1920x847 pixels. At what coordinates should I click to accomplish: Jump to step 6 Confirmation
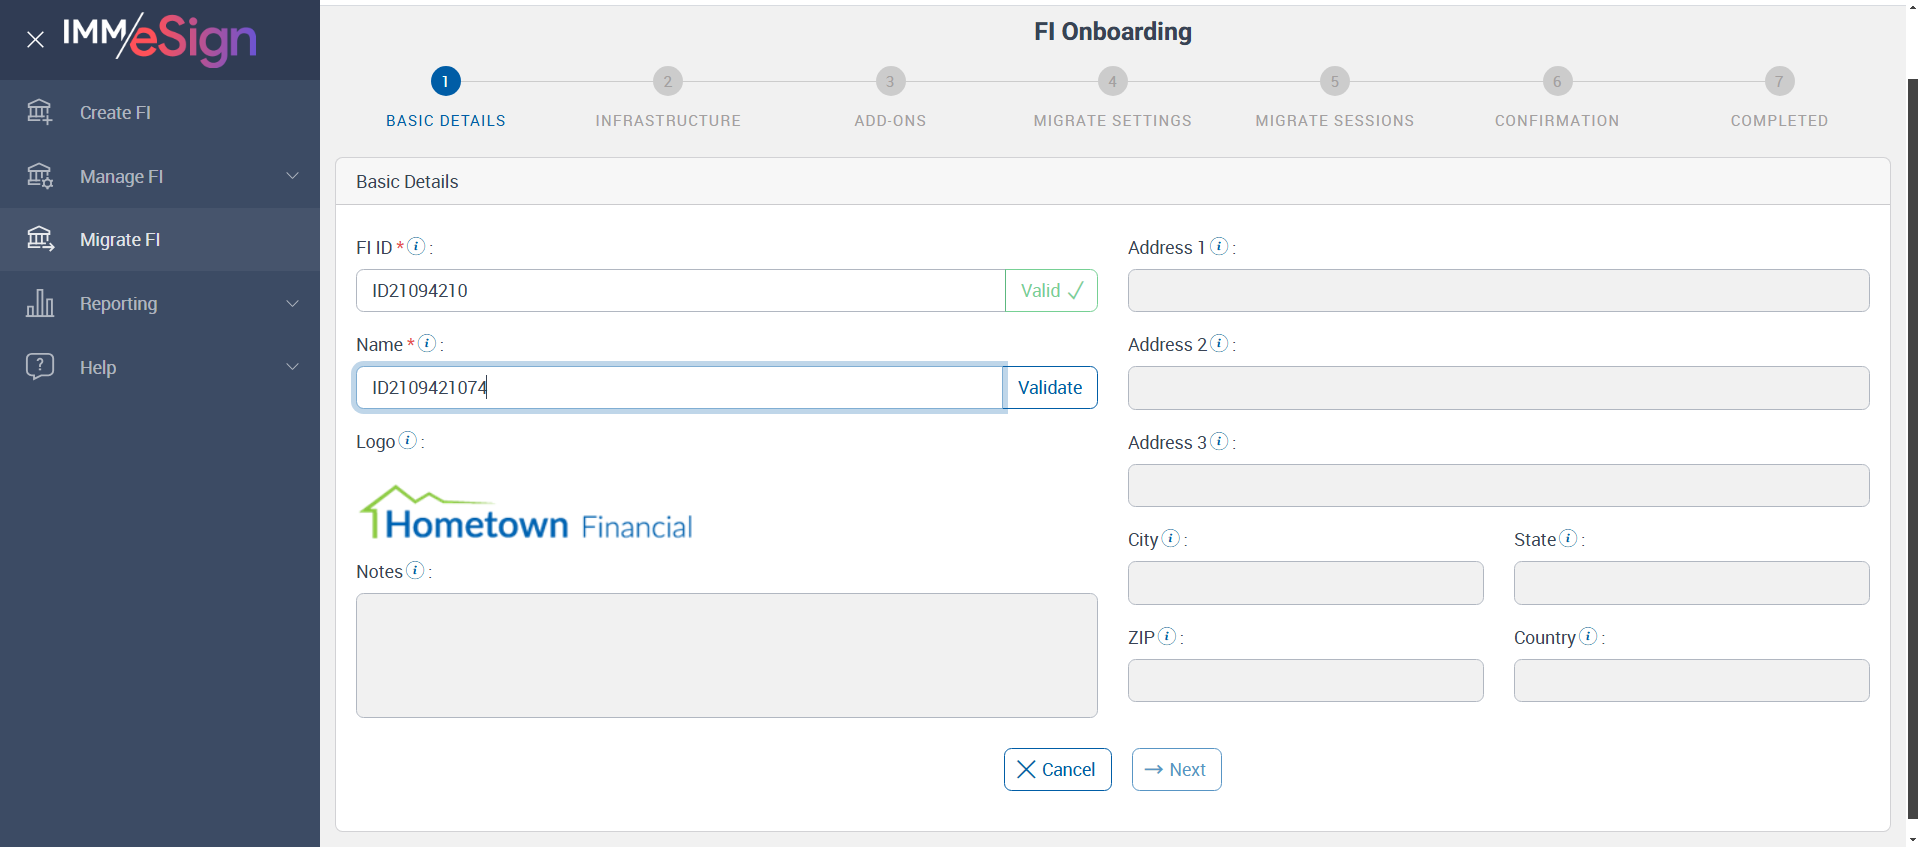pyautogui.click(x=1557, y=82)
